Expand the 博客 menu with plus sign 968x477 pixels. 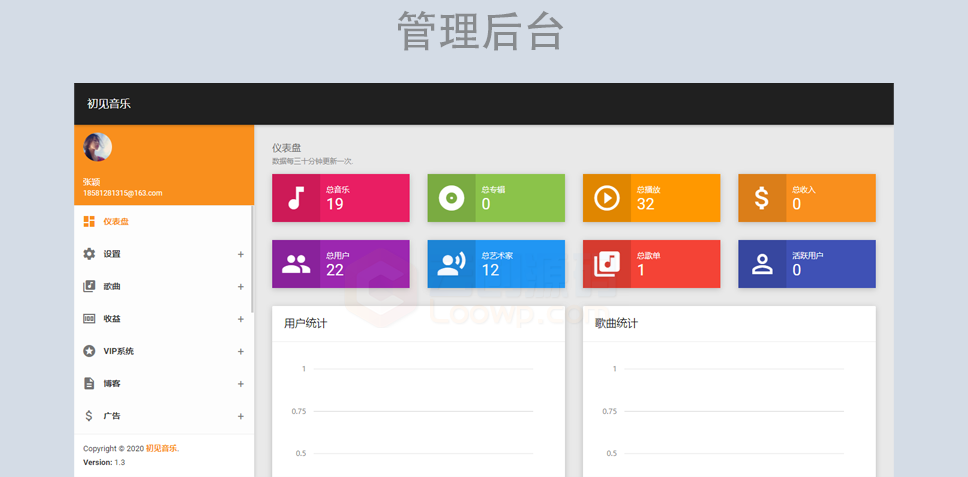tap(241, 384)
